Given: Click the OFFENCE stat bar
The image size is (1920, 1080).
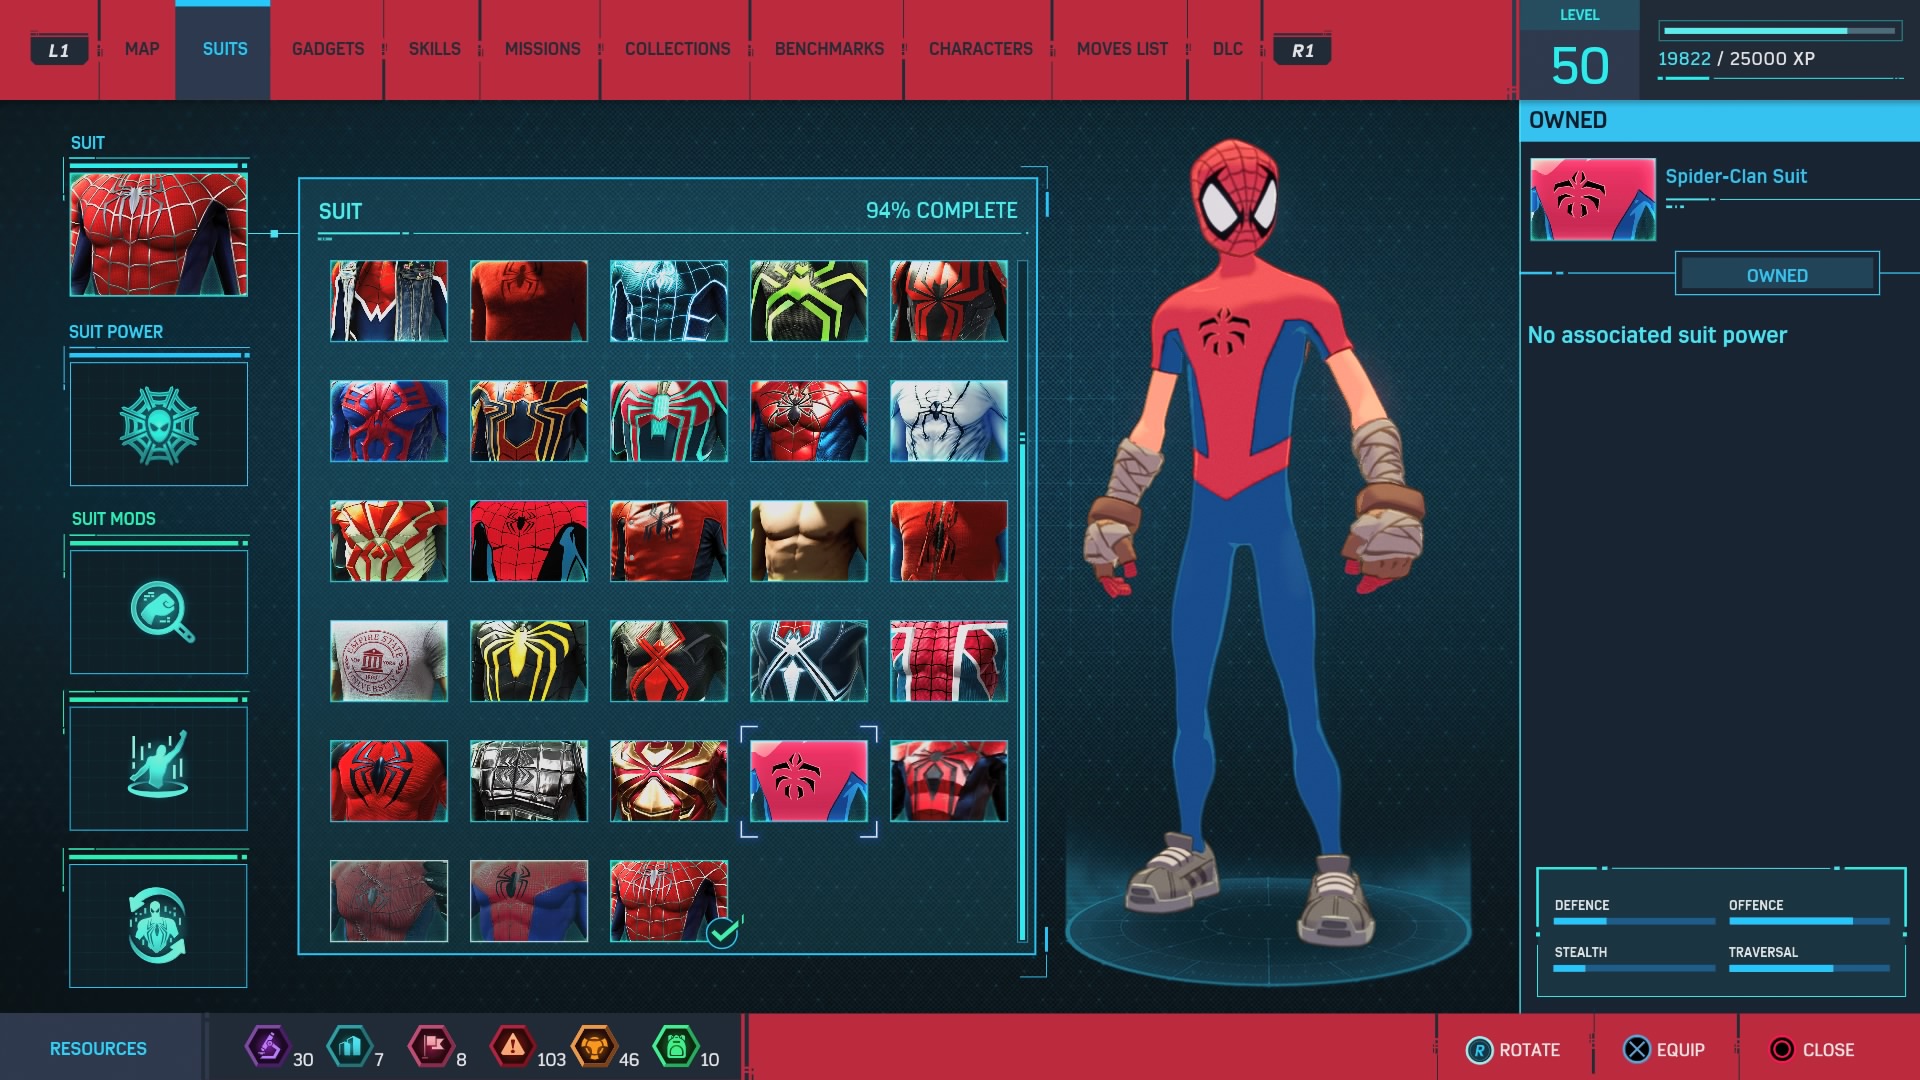Looking at the screenshot, I should (1808, 921).
